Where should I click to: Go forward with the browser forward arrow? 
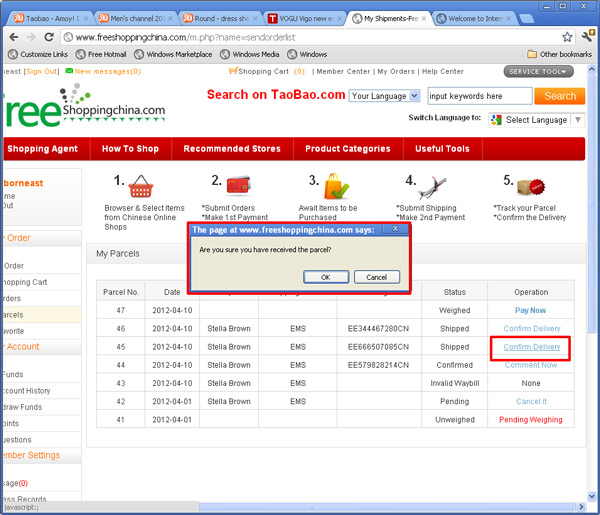(x=31, y=37)
